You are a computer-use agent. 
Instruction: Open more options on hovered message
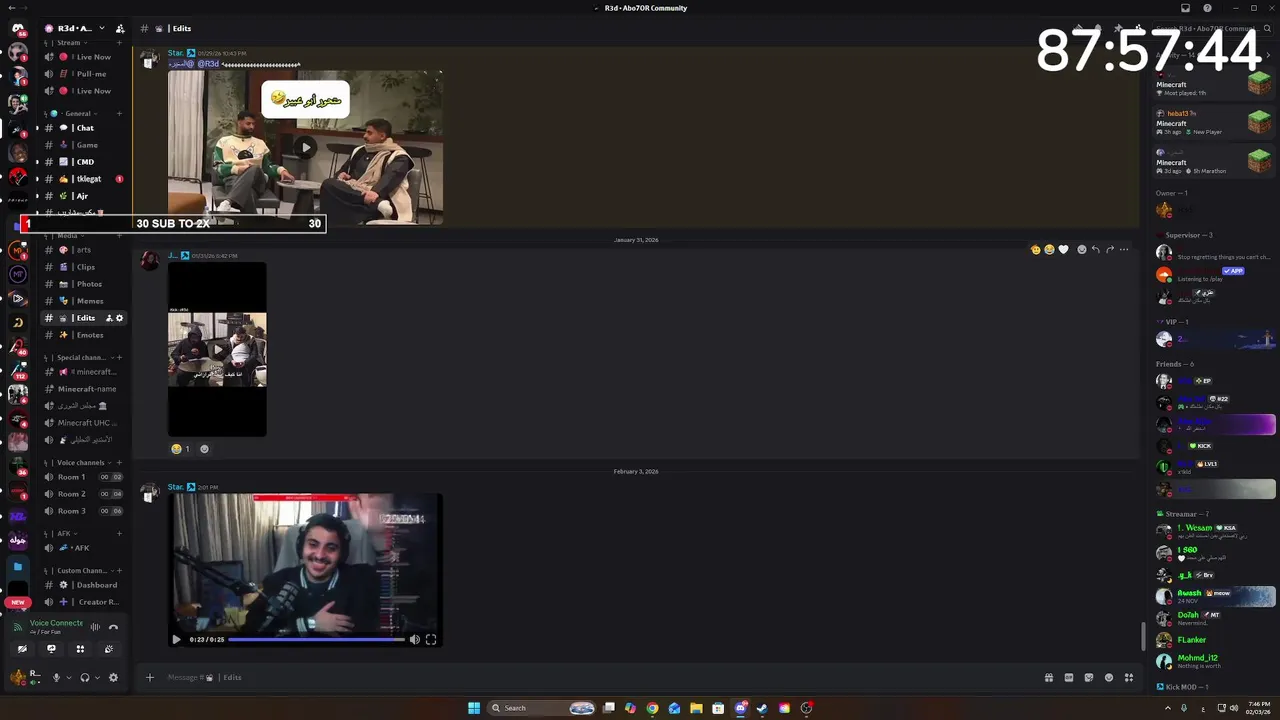1124,249
